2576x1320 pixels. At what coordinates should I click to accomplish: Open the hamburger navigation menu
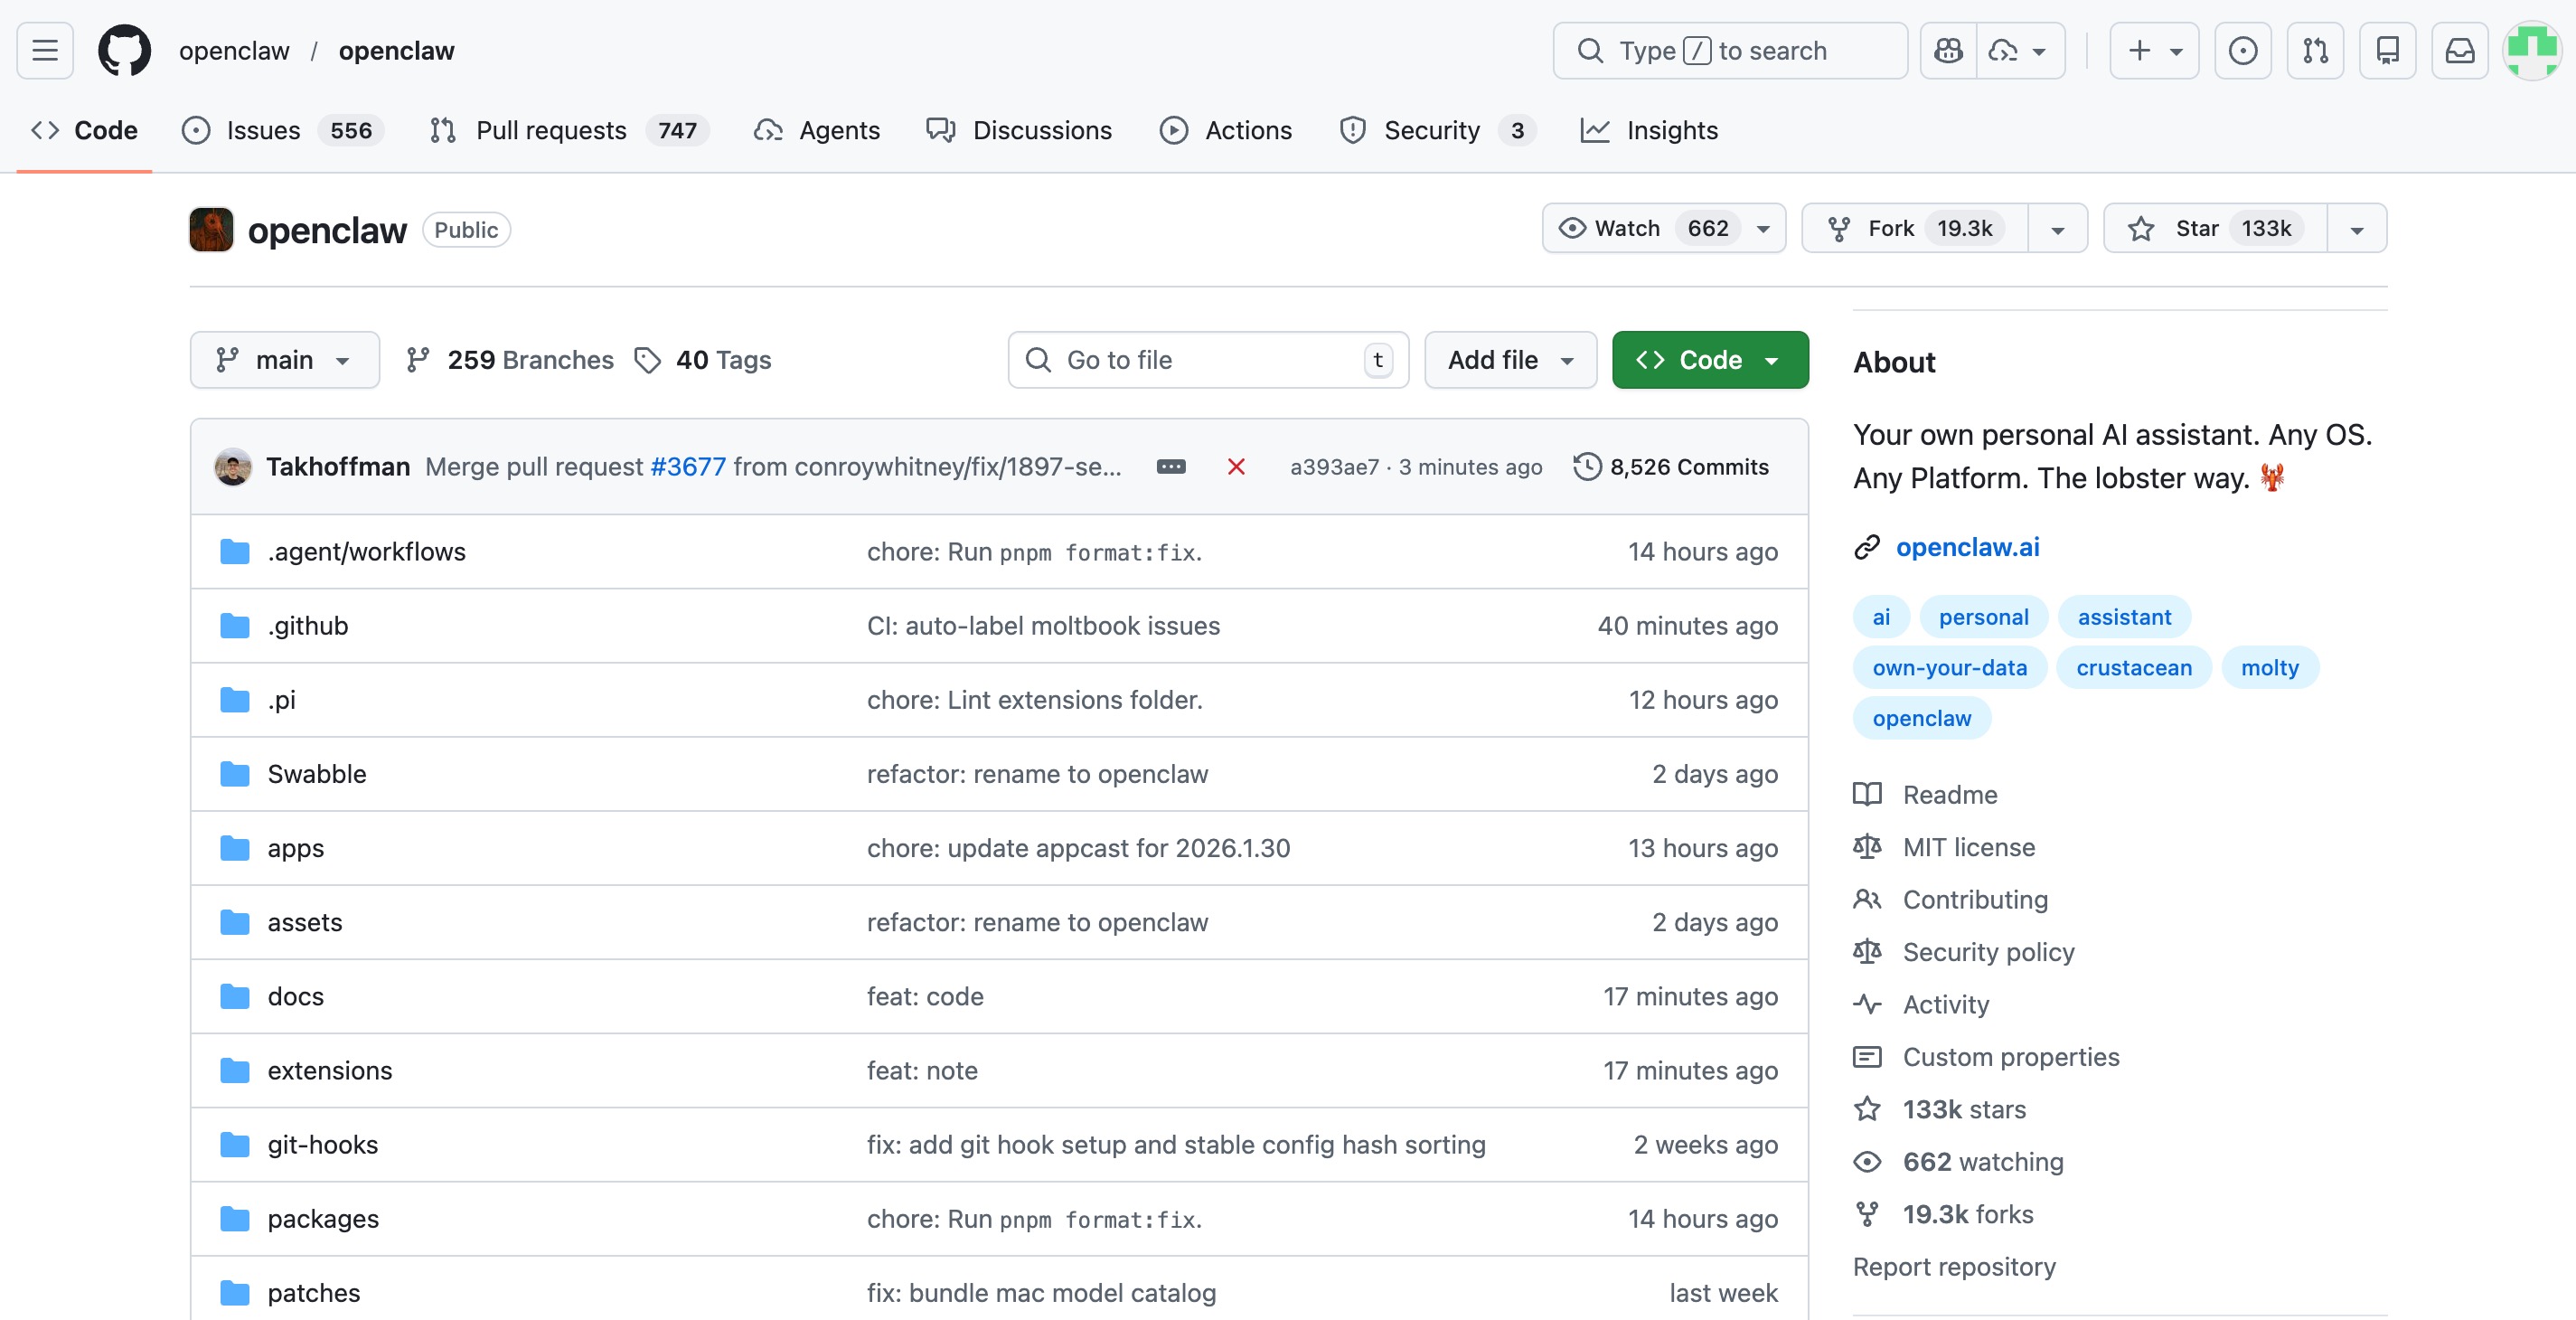(44, 50)
